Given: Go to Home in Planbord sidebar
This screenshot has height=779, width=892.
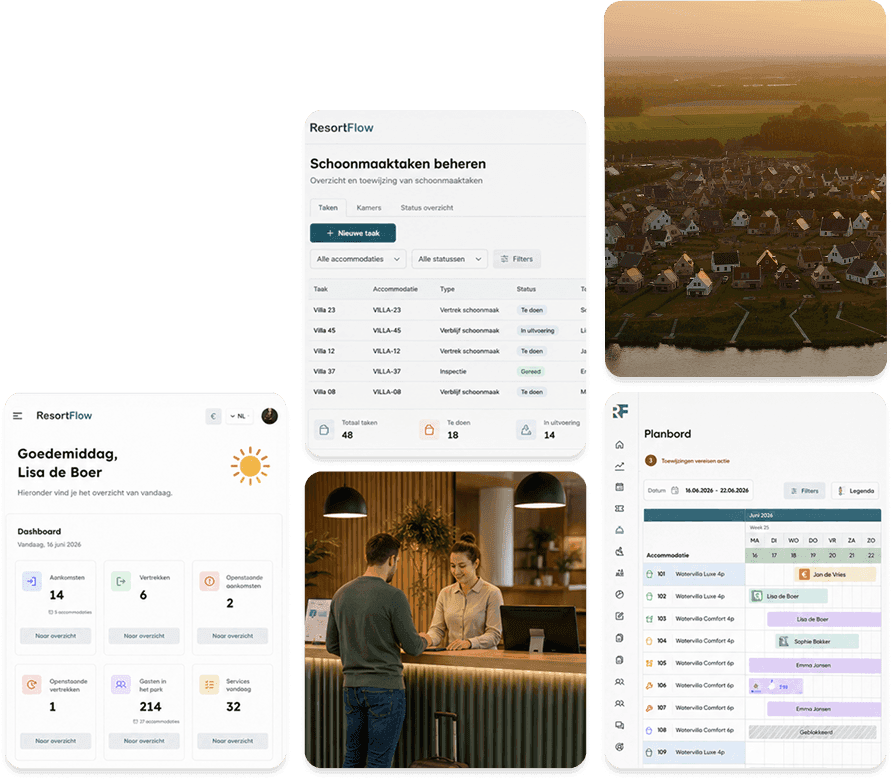Looking at the screenshot, I should click(620, 444).
